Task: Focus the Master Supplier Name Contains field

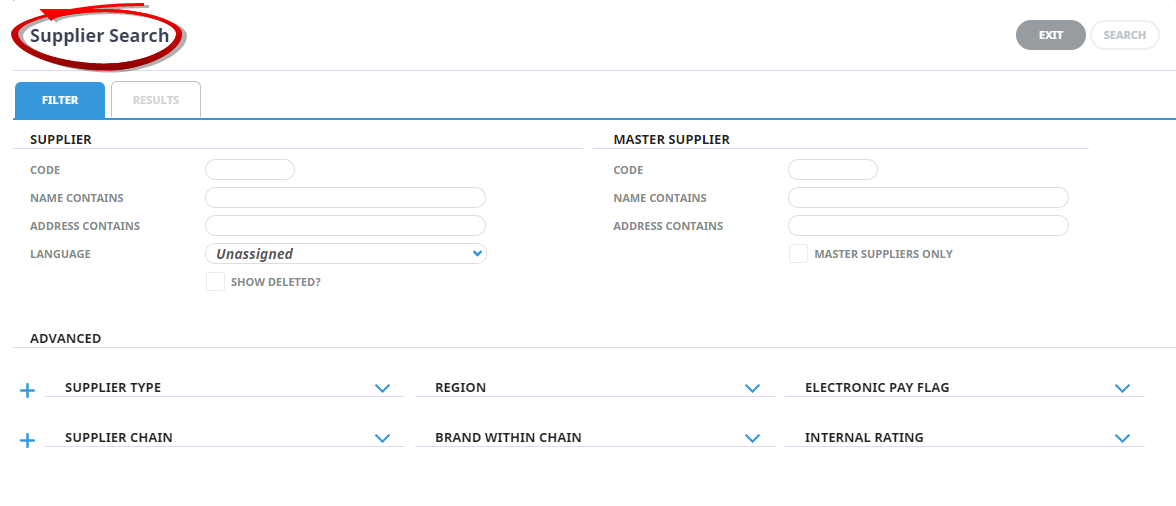Action: point(928,198)
